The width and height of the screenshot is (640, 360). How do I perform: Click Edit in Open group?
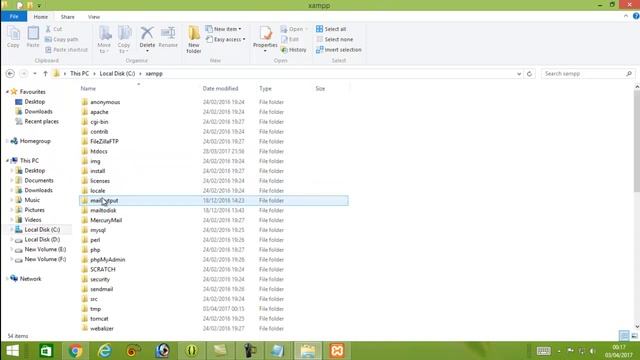point(290,39)
